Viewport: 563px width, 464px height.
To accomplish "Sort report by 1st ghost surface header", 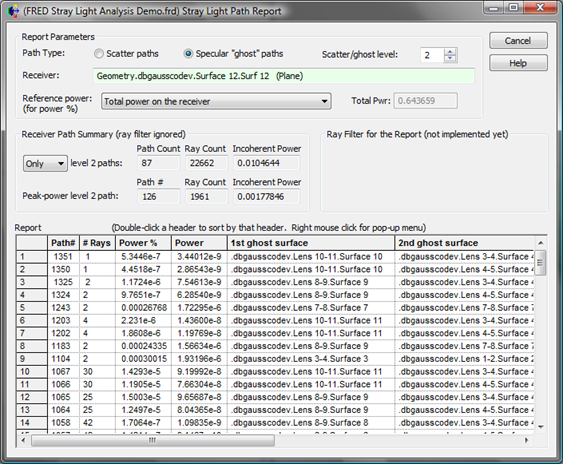I will (x=311, y=243).
